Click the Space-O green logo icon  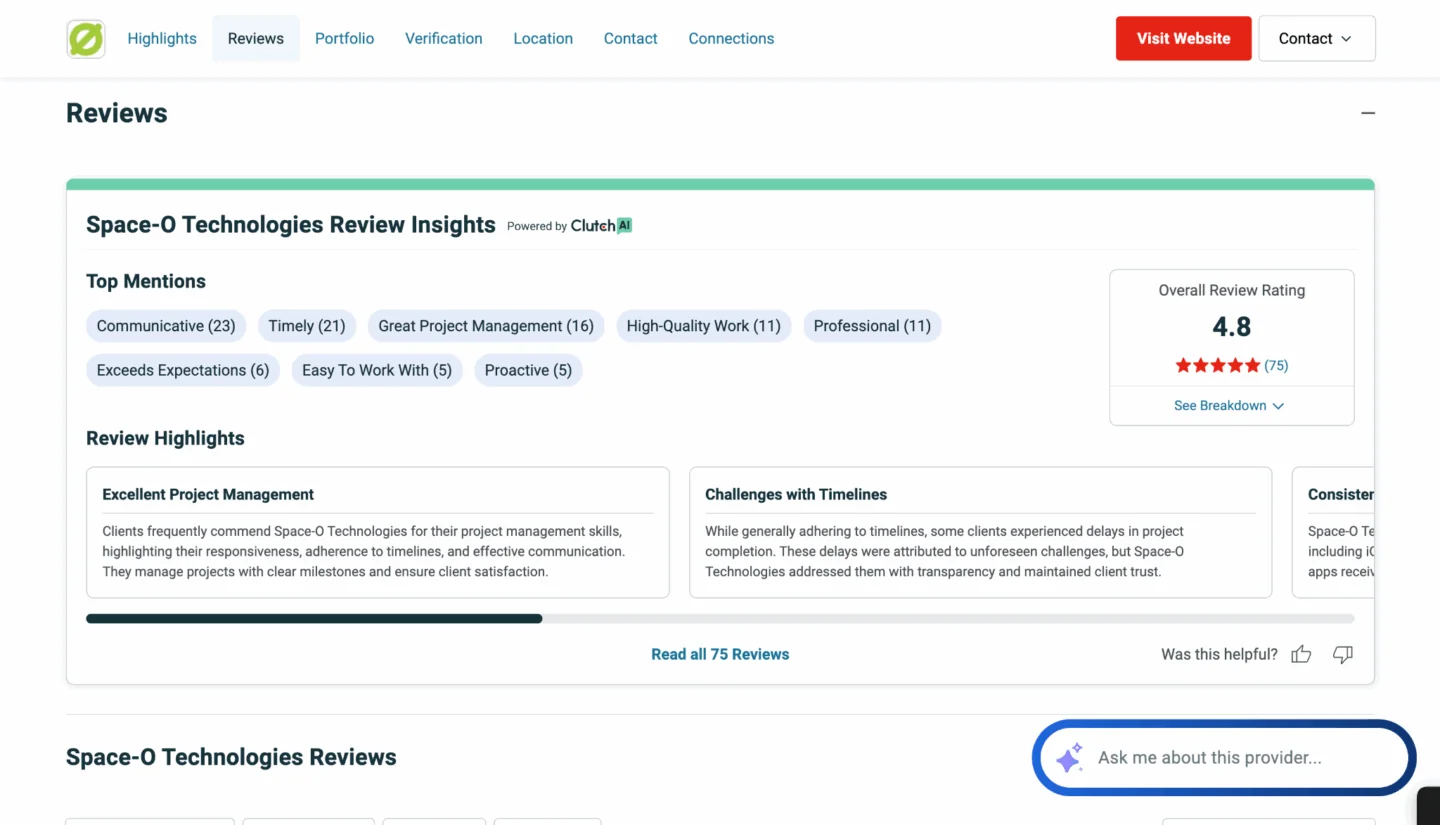point(86,38)
